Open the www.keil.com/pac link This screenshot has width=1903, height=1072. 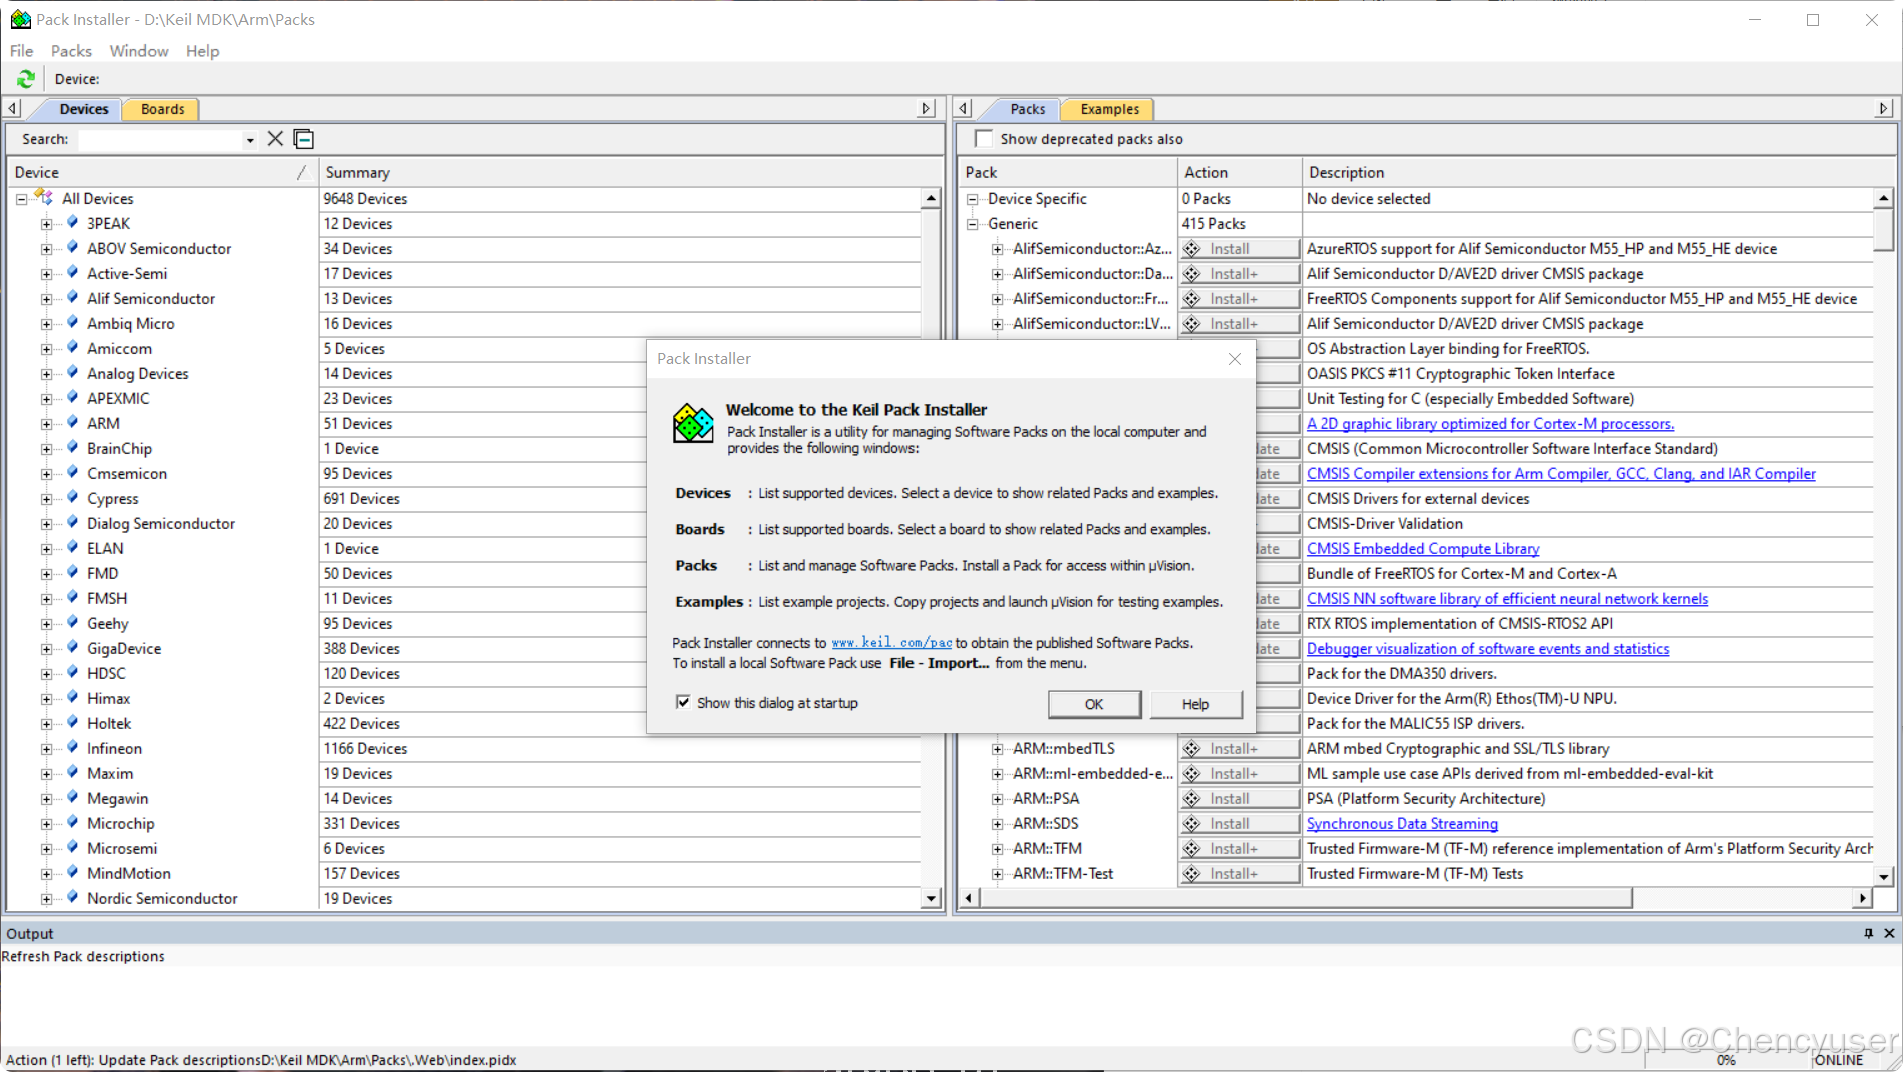[x=892, y=643]
